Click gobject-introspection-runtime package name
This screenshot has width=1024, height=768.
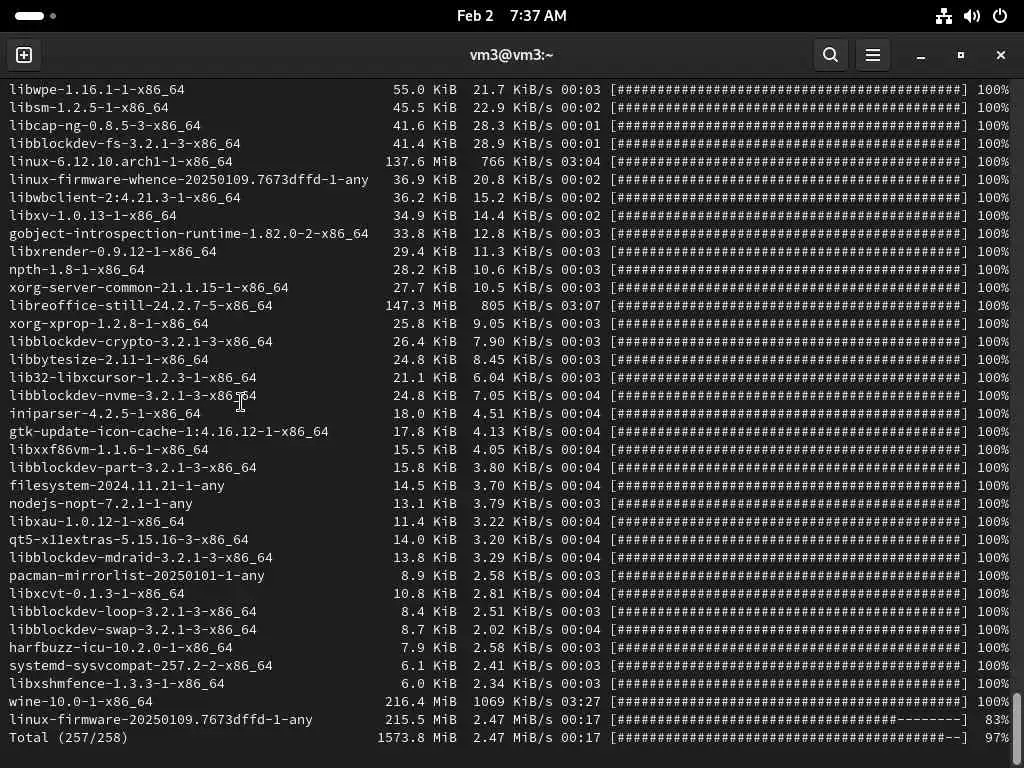[189, 233]
